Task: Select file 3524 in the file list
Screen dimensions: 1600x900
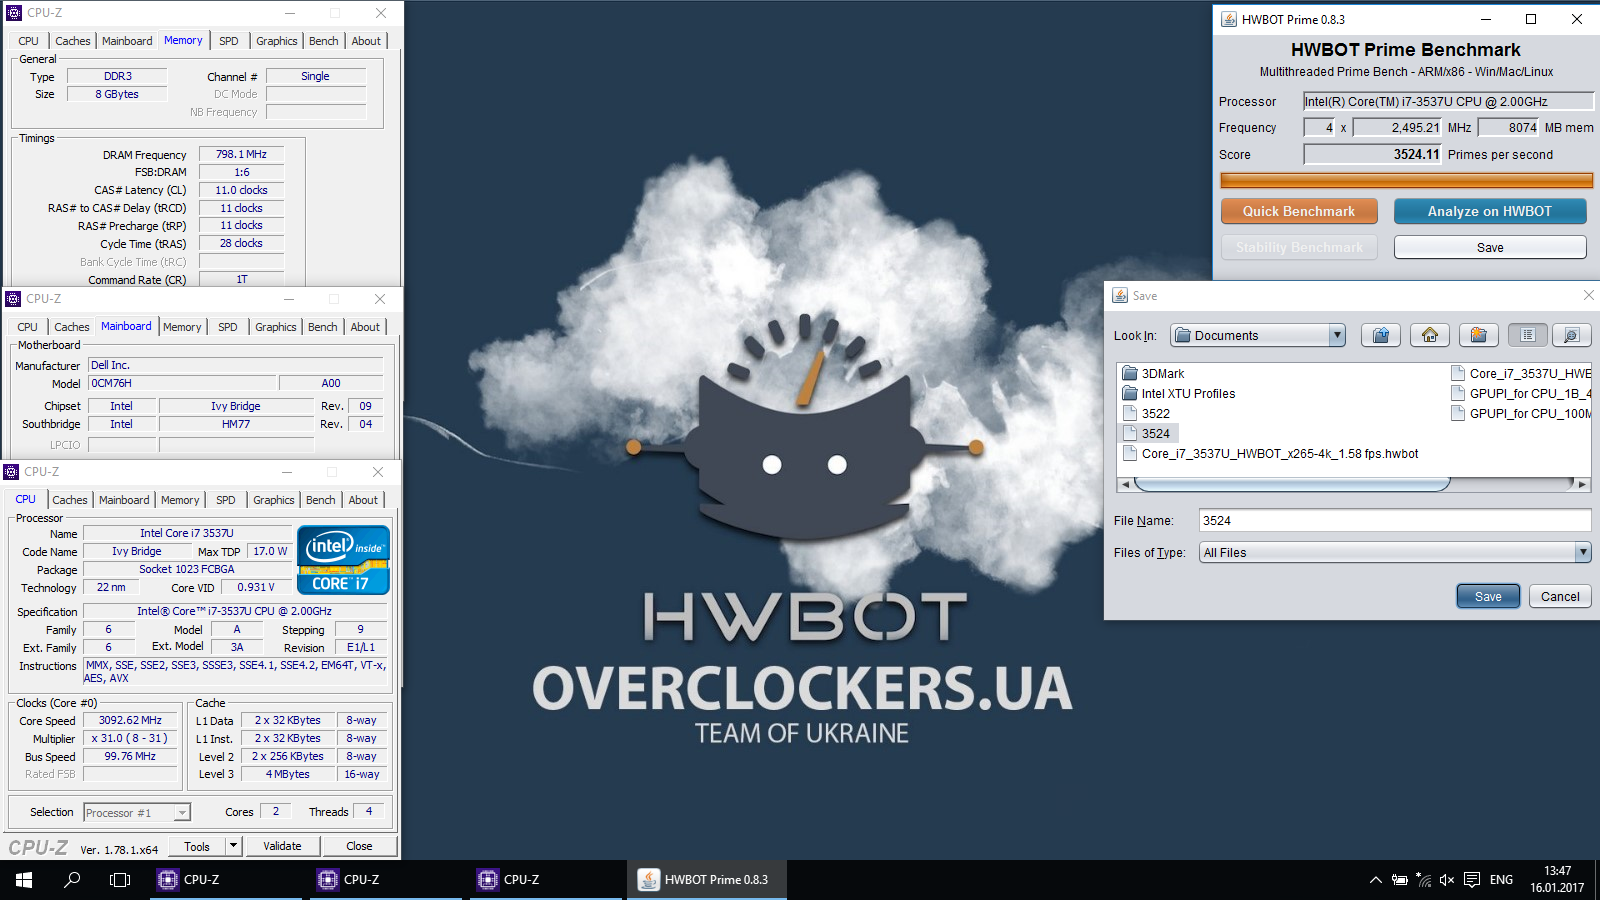Action: tap(1147, 433)
